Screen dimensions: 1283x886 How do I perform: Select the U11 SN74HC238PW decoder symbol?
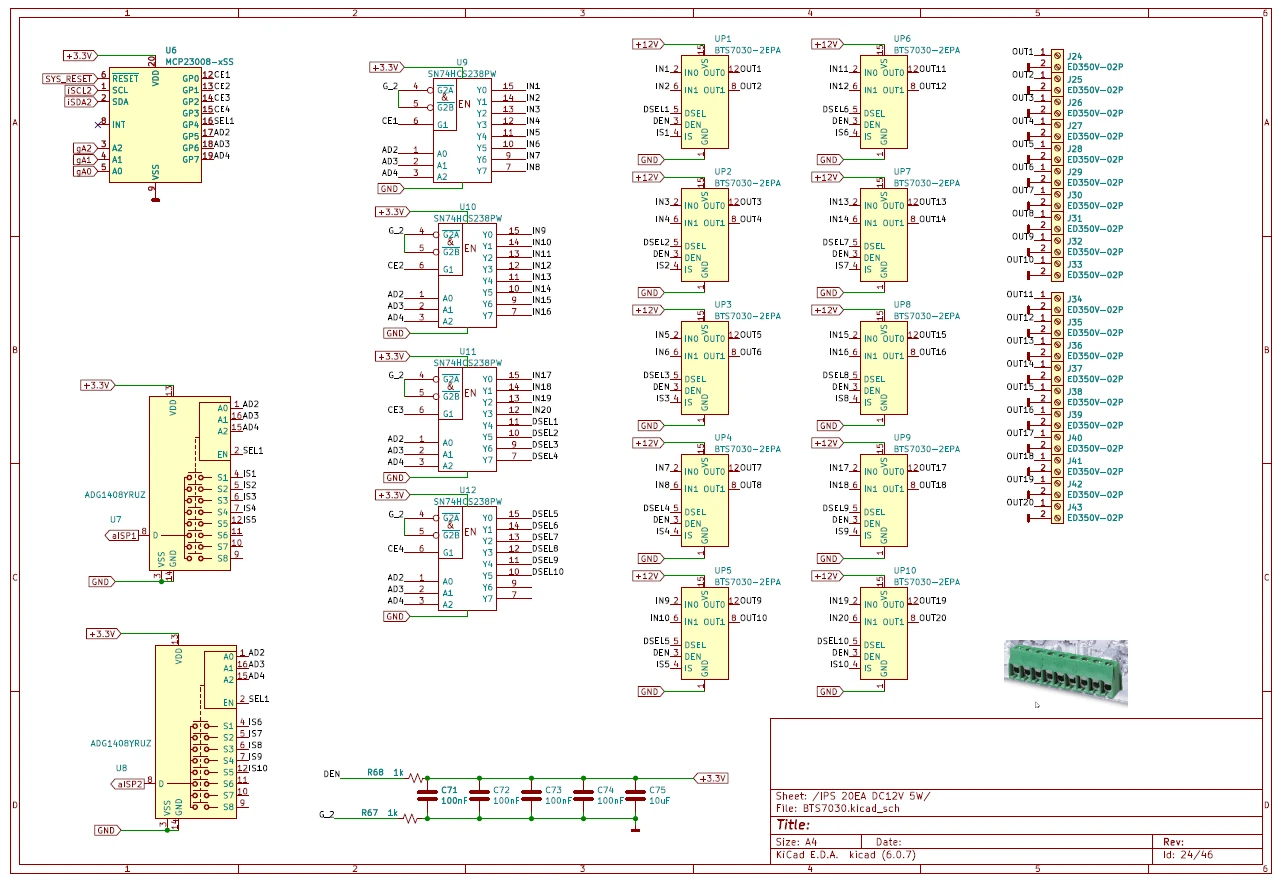(467, 420)
